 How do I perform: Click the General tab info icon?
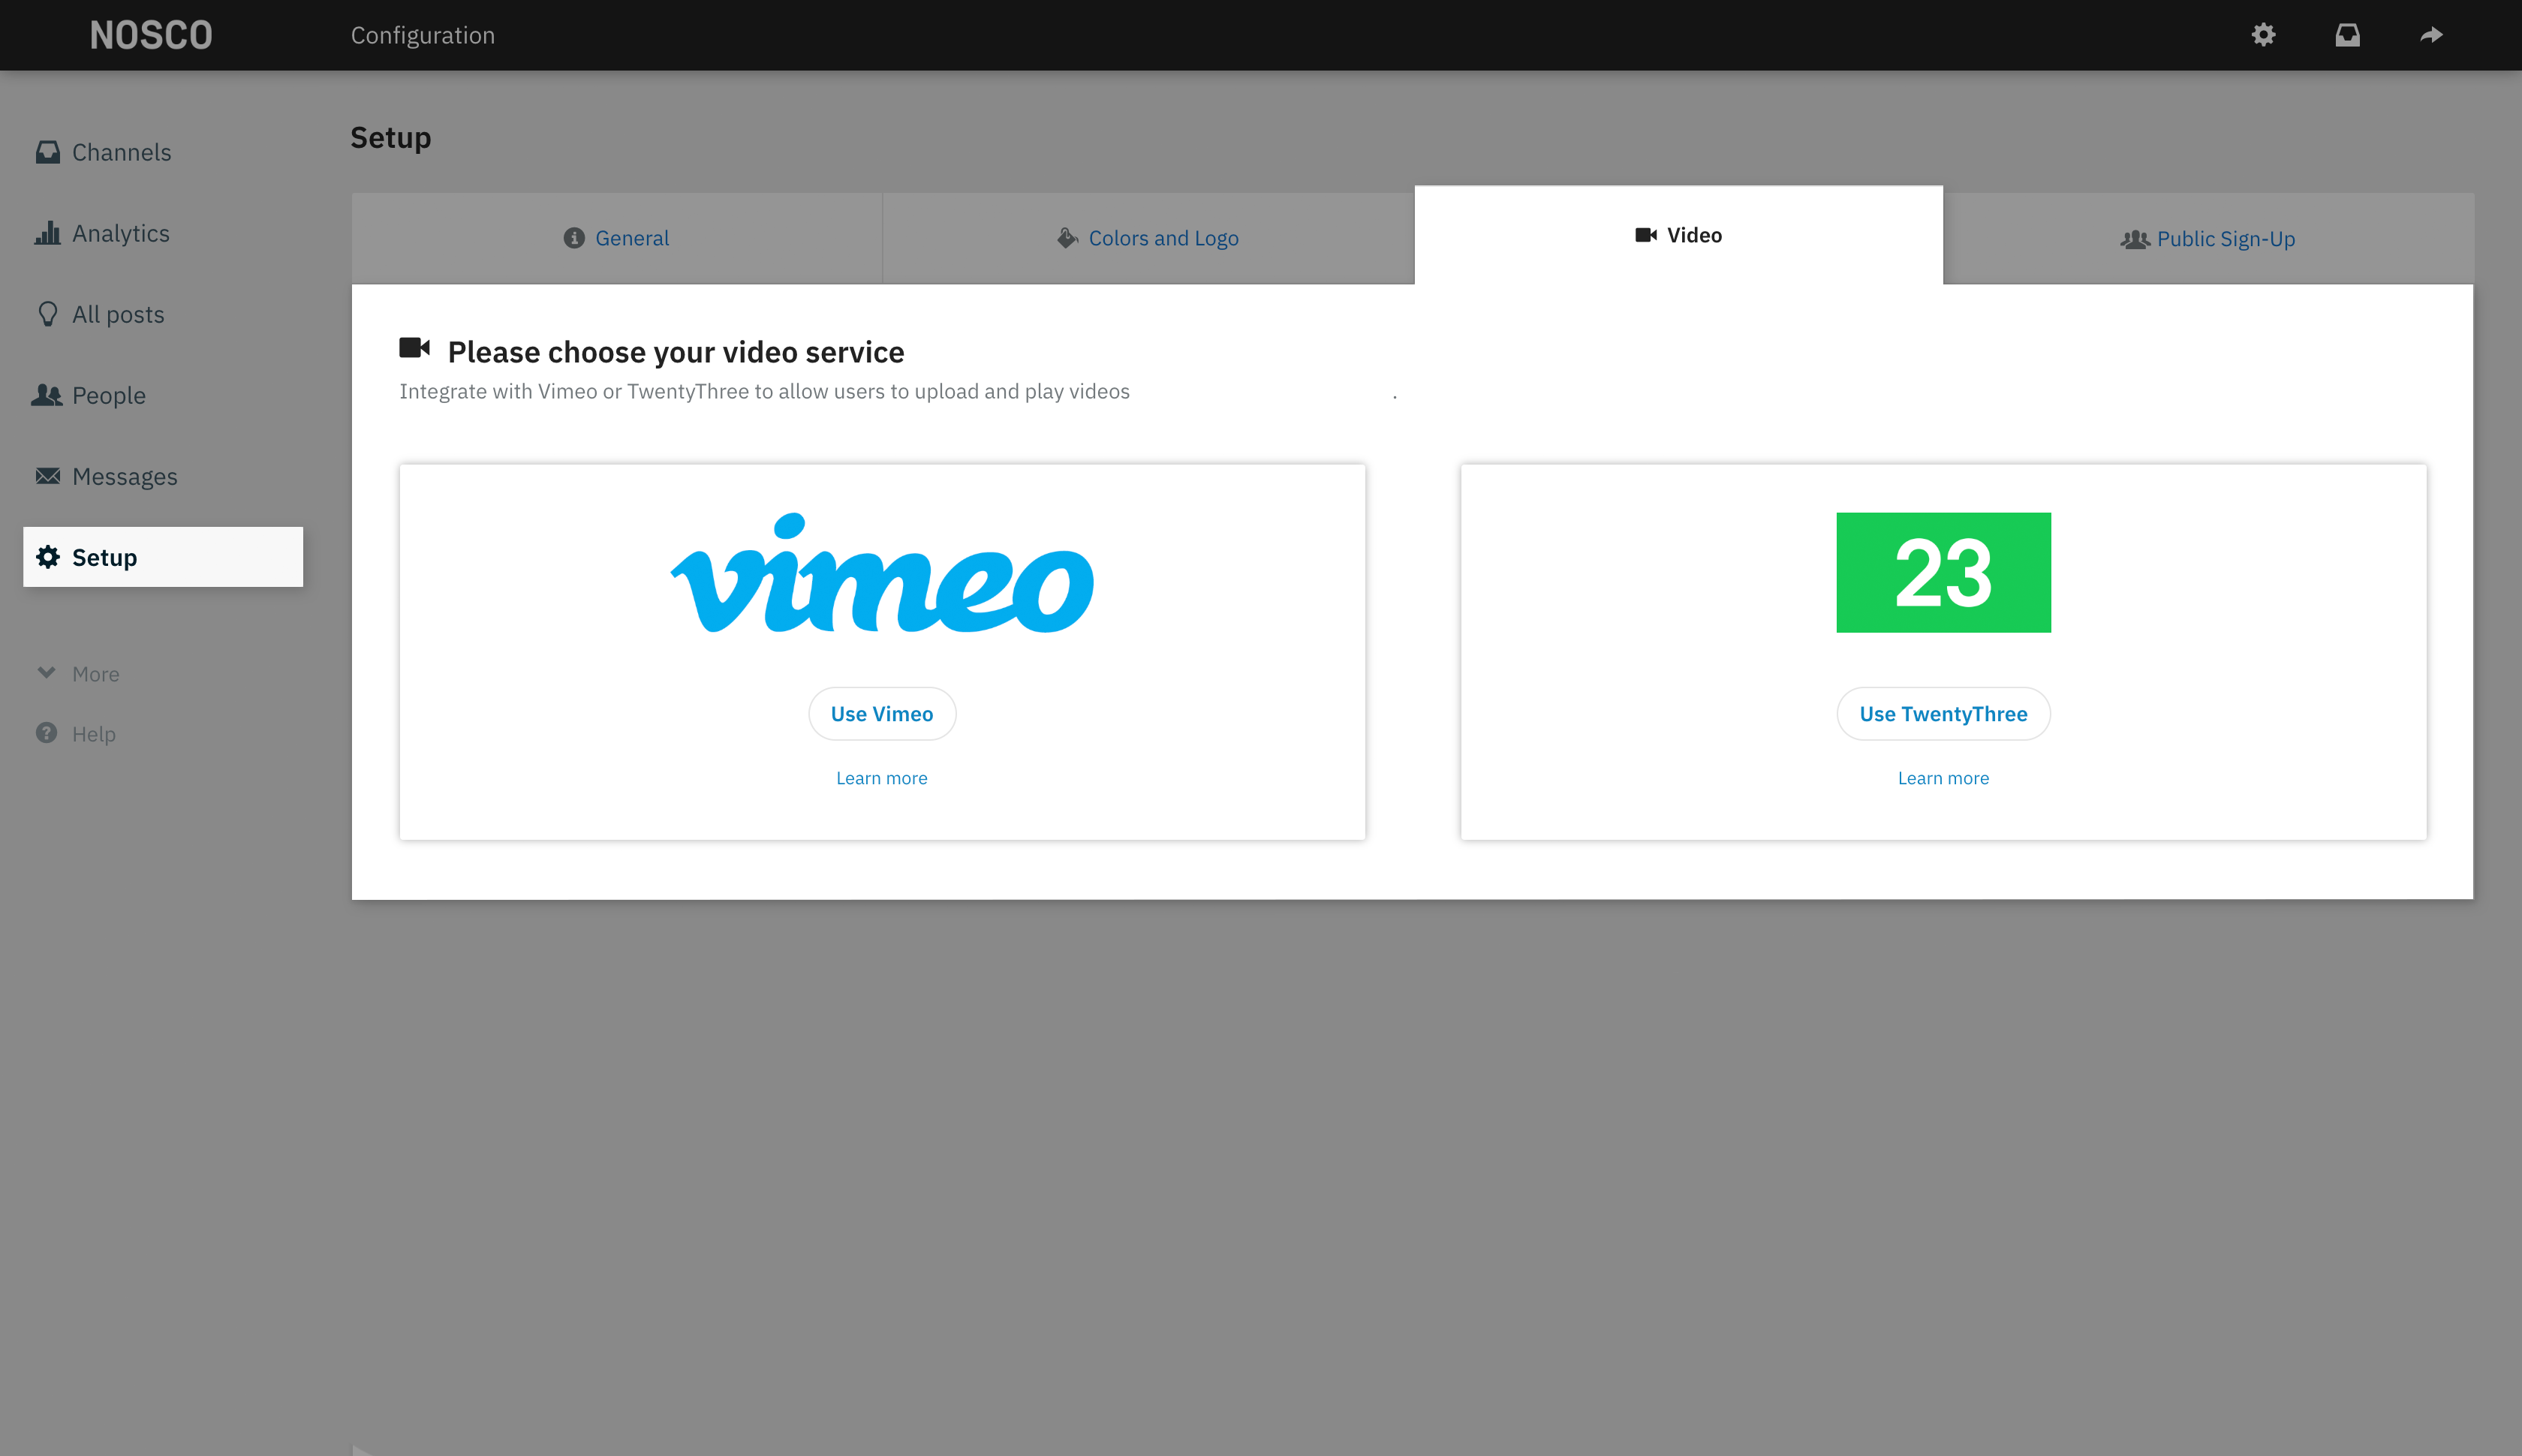[x=573, y=237]
